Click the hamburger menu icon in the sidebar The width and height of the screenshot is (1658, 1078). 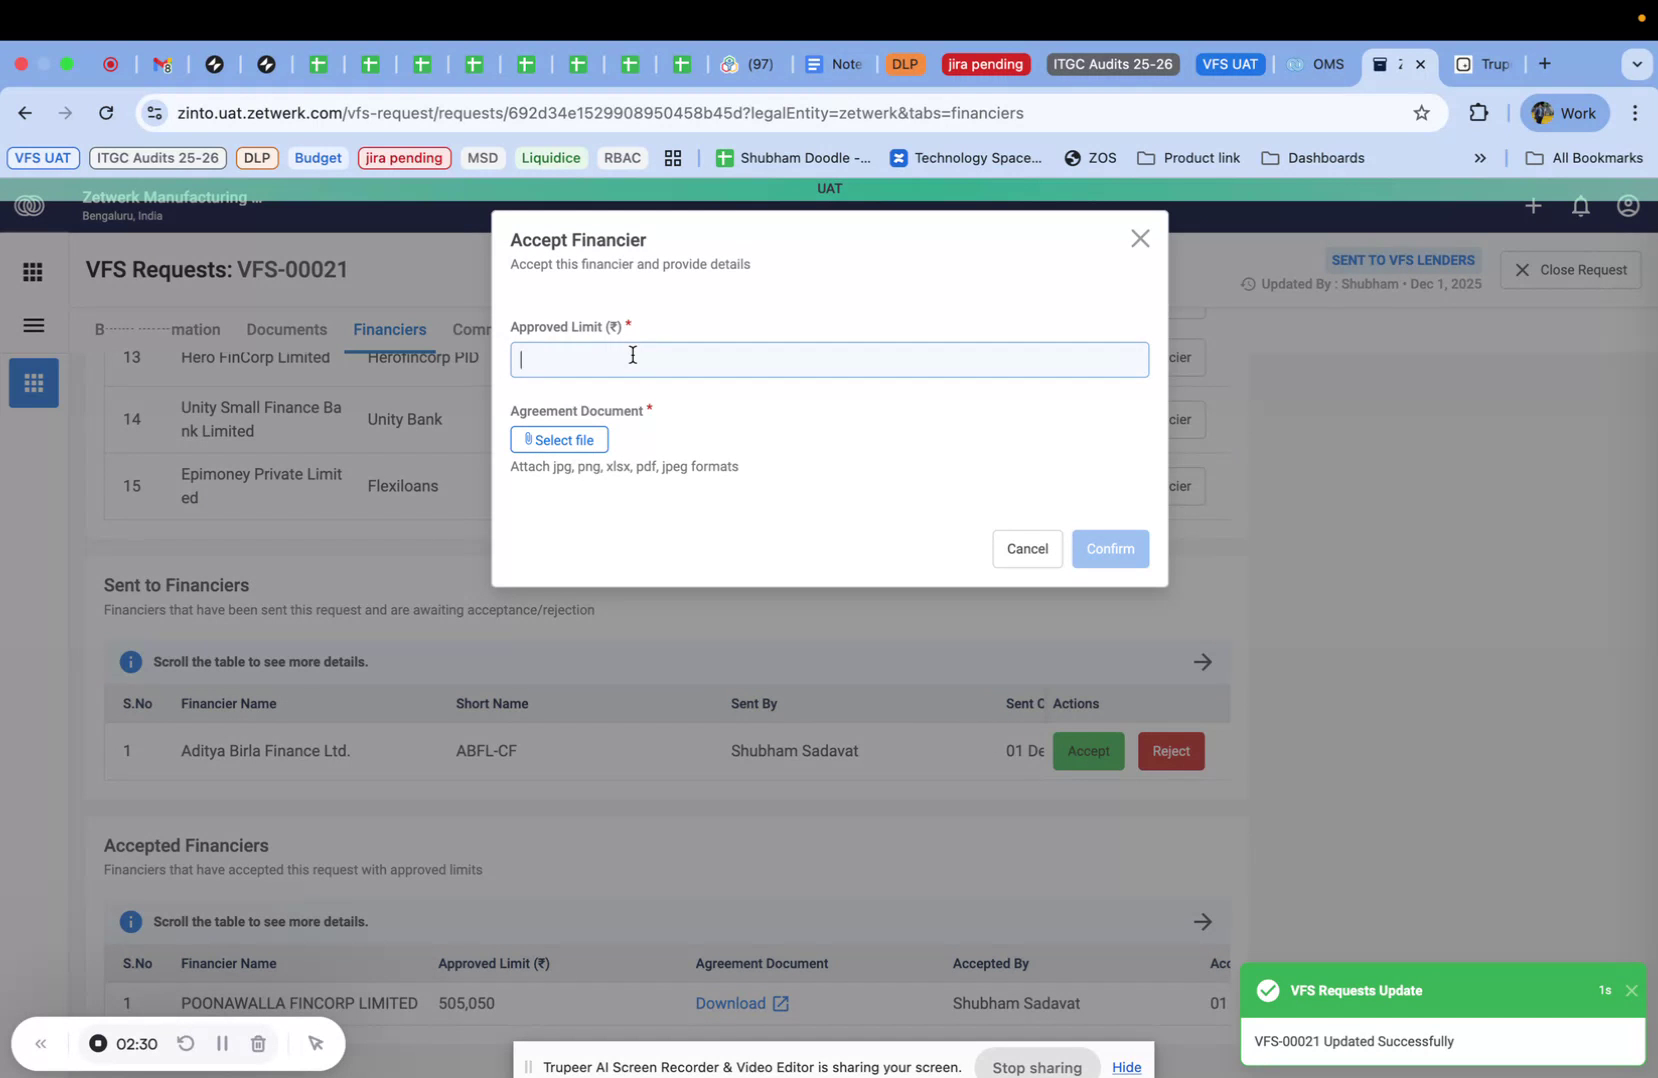point(33,325)
